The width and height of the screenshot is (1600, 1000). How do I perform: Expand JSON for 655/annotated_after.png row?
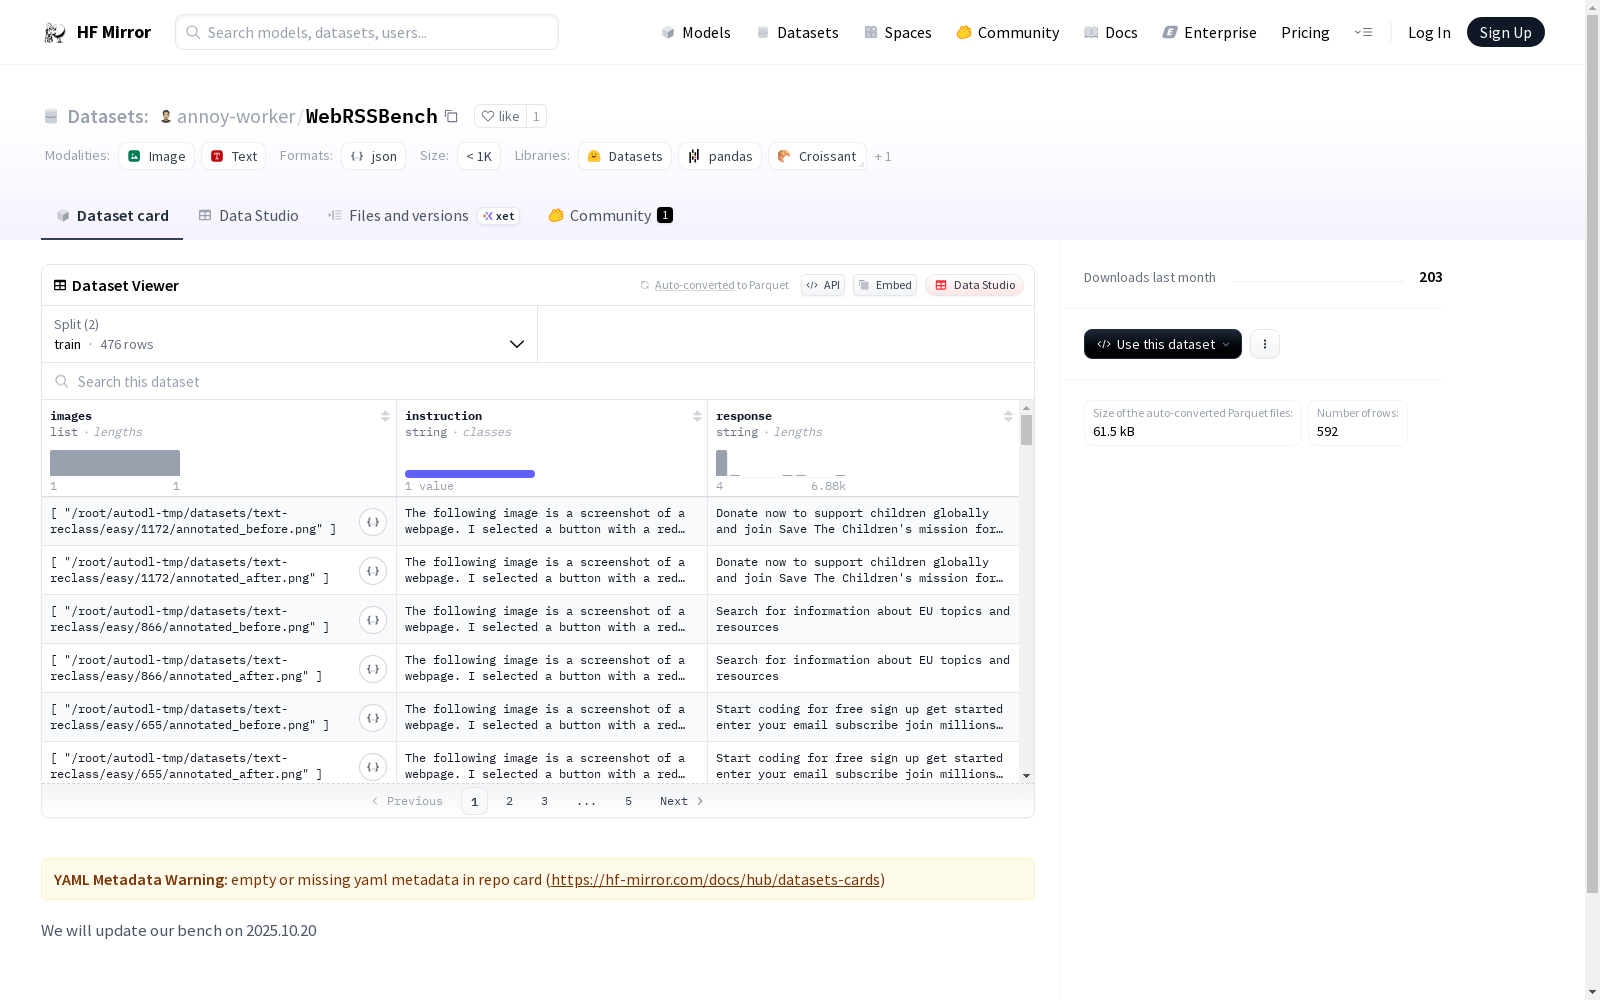[x=373, y=767]
